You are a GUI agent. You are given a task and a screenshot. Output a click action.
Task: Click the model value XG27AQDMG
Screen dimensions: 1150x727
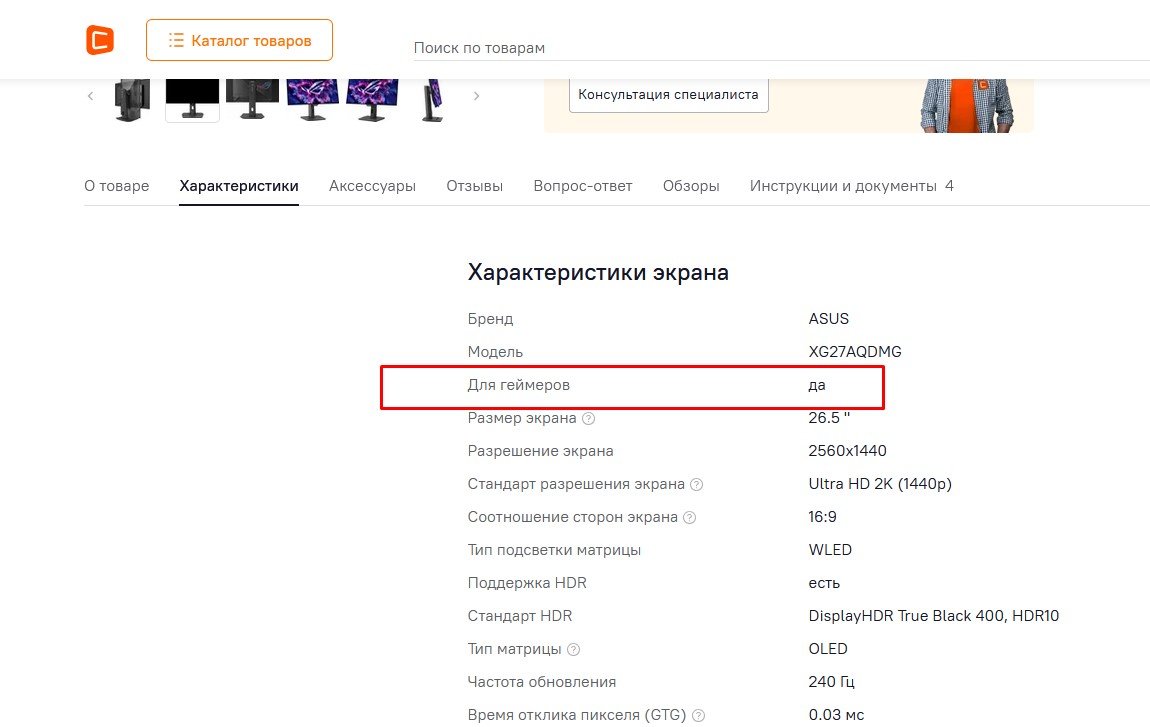(855, 352)
